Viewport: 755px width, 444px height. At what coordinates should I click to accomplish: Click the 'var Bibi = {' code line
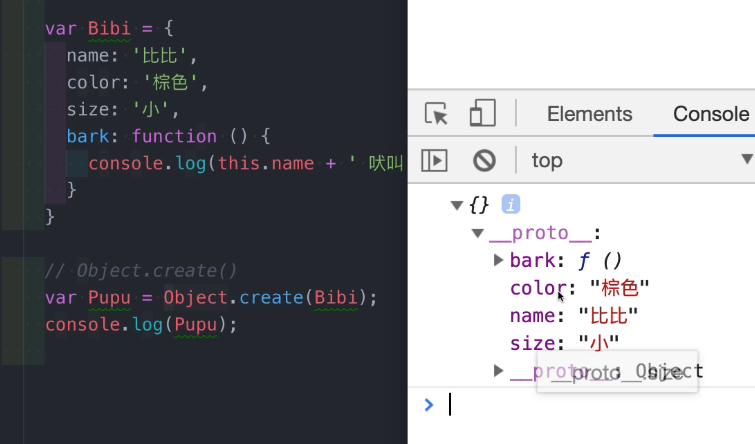pos(109,28)
